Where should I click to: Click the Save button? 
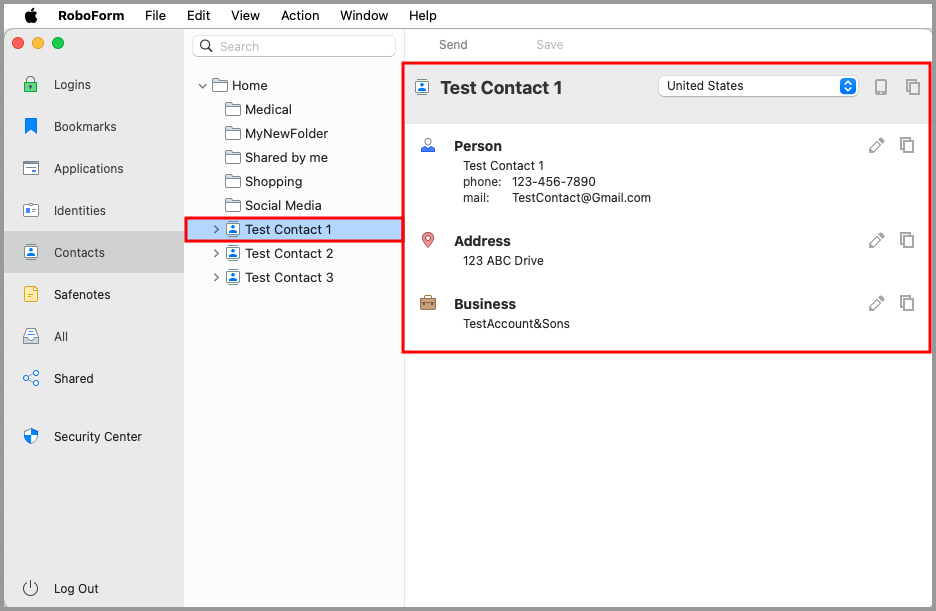(550, 45)
